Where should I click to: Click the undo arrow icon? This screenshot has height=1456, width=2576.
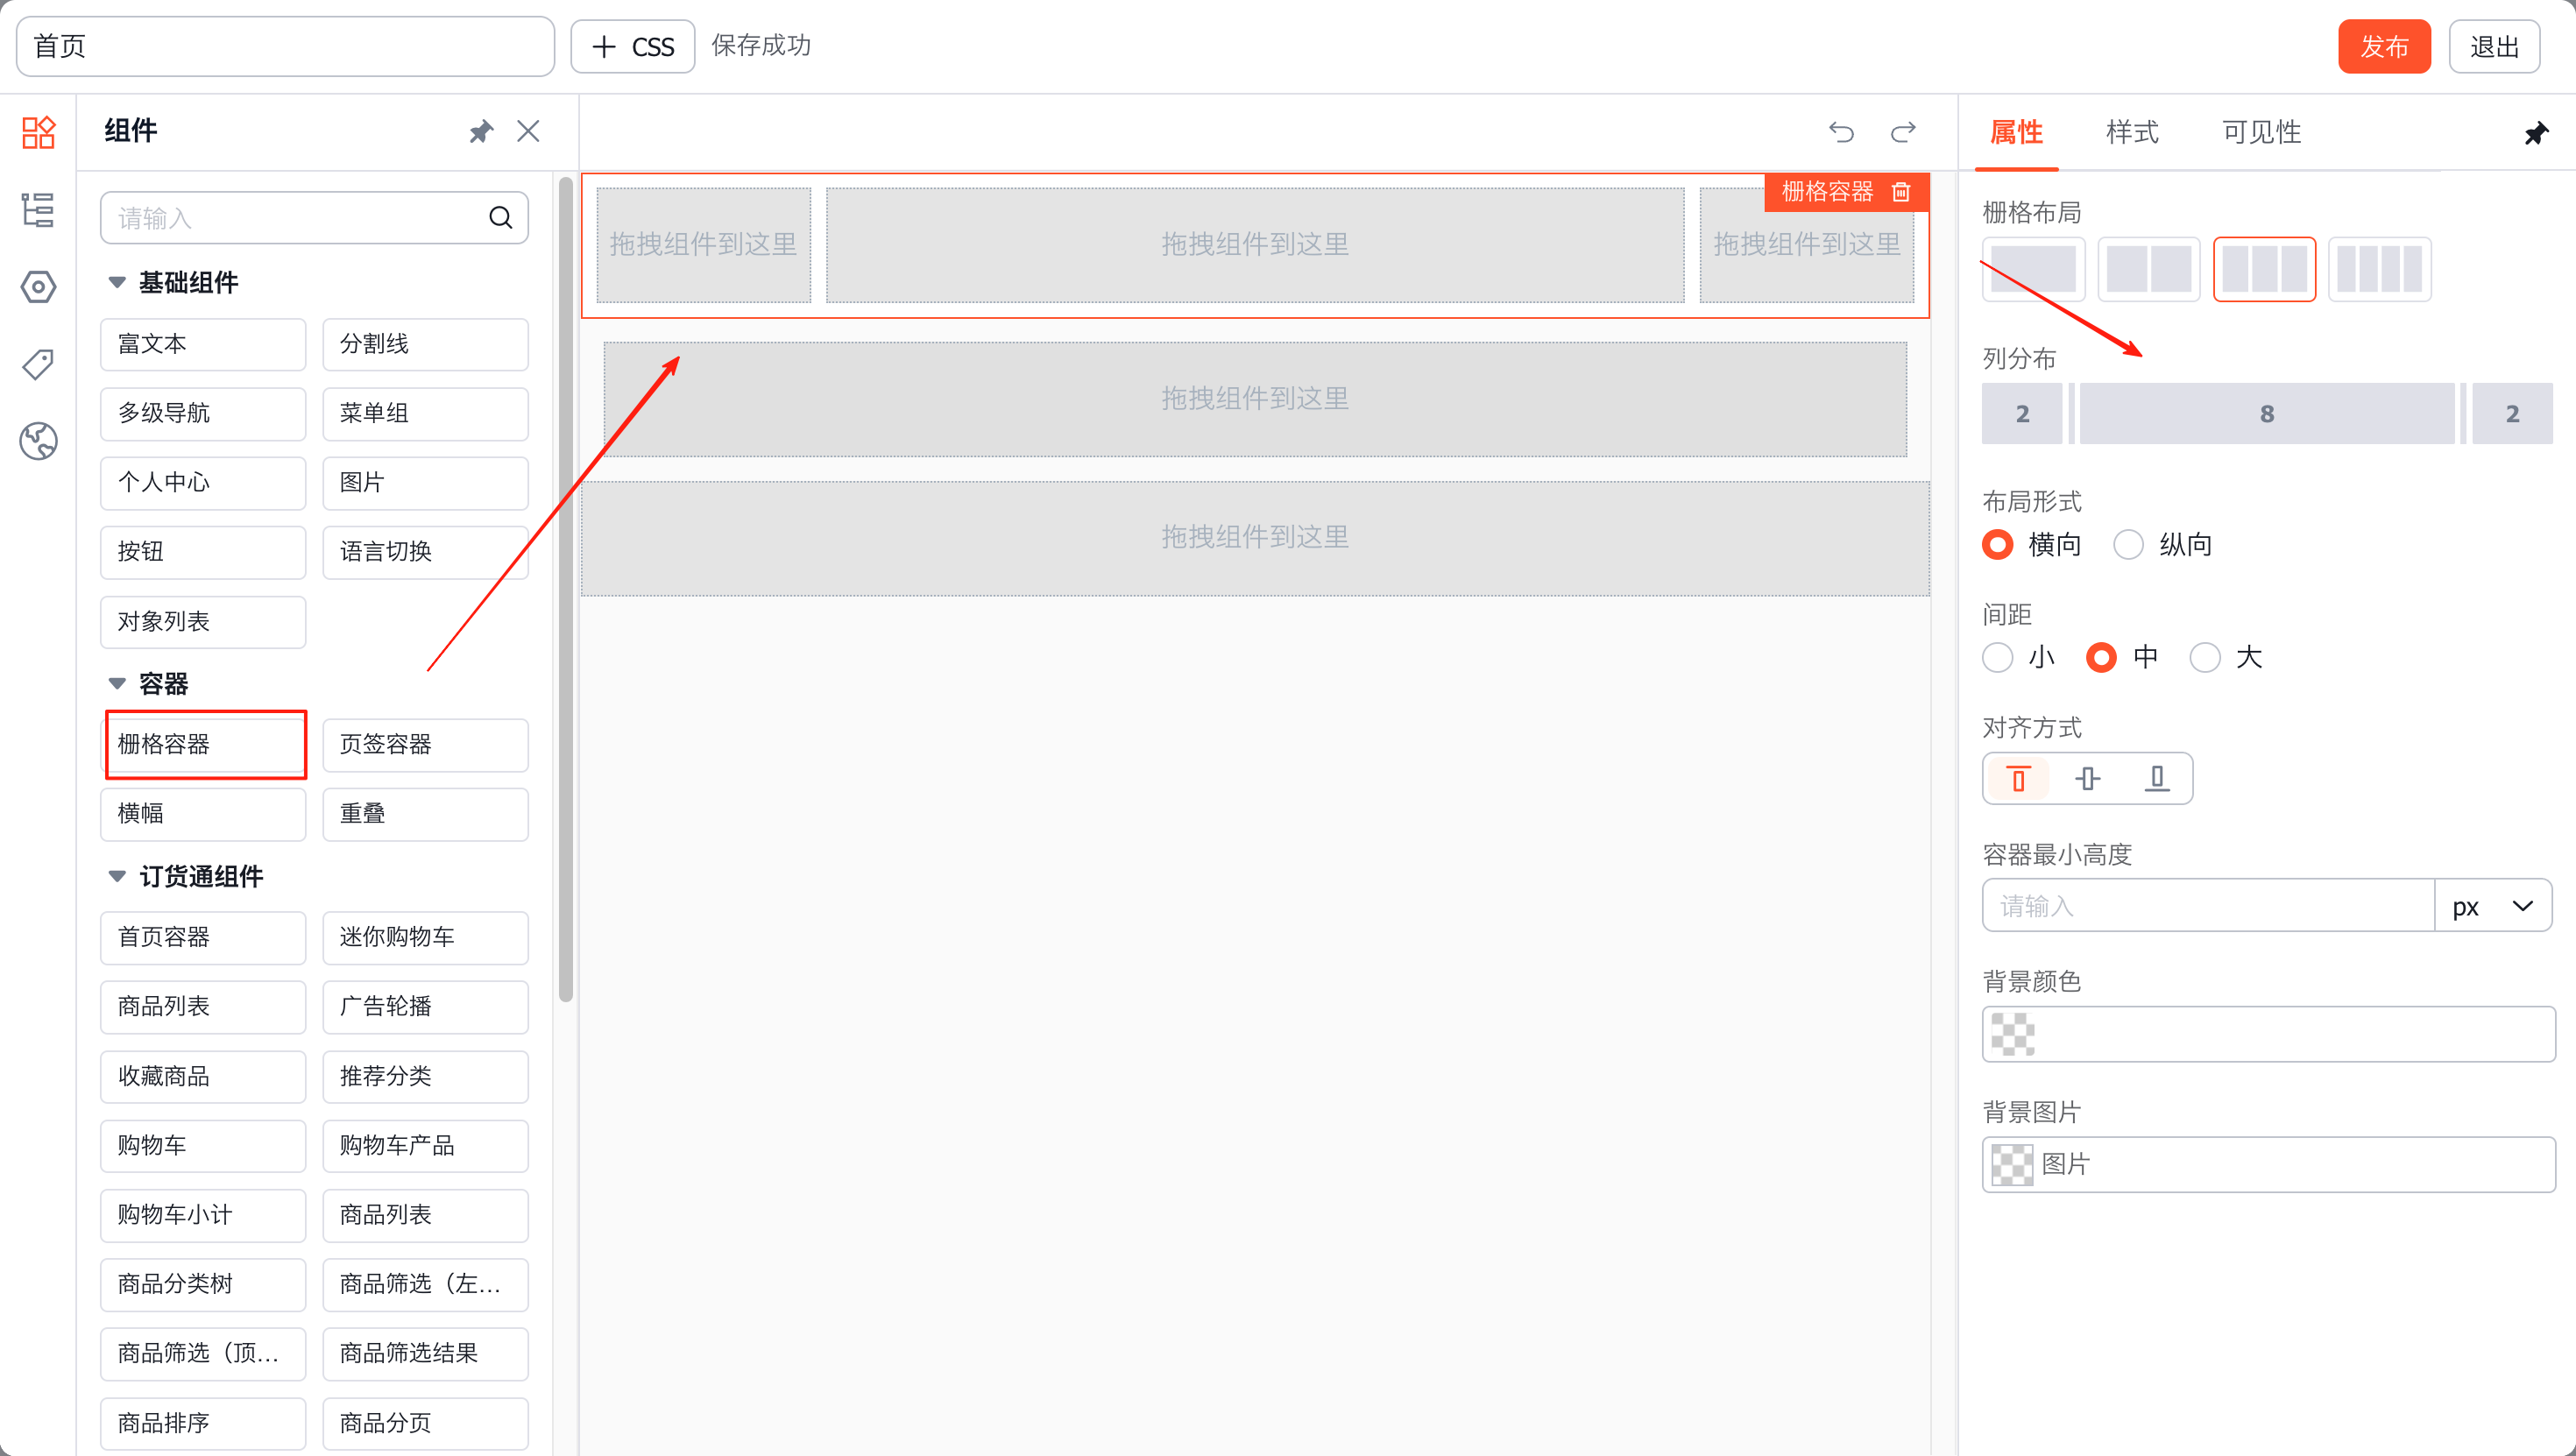1841,132
